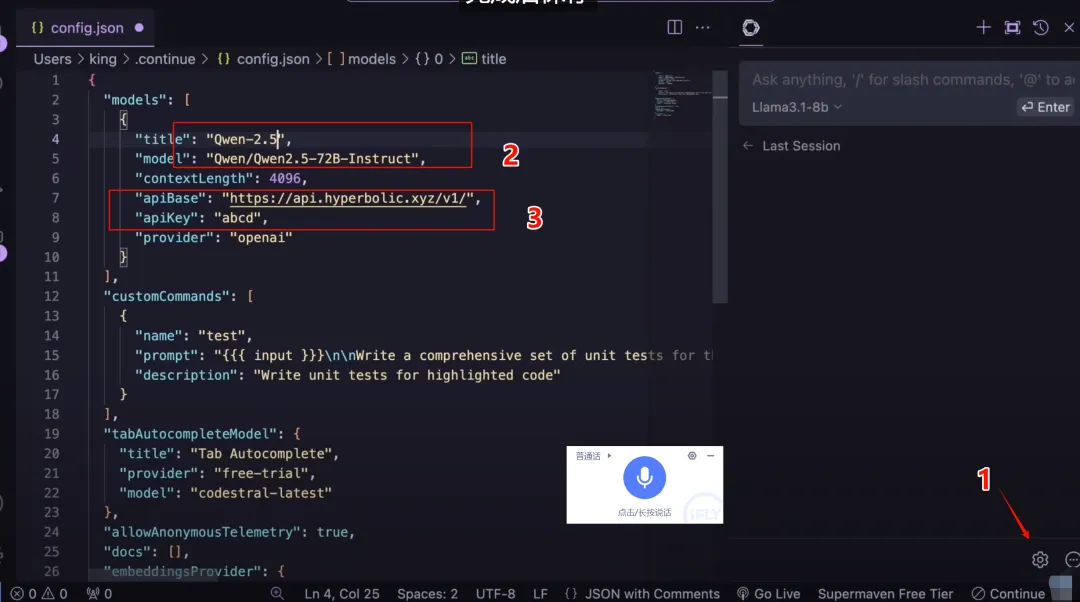Click Continue status bar item

[x=1008, y=593]
